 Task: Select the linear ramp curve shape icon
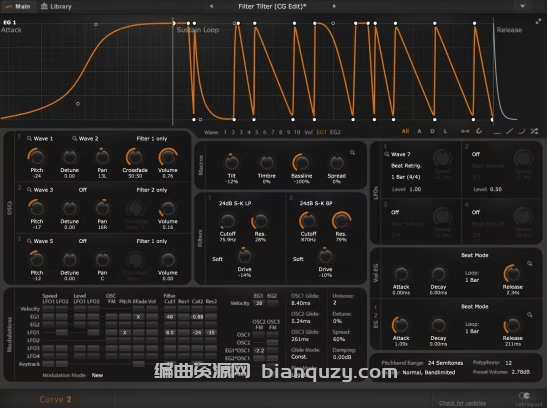pyautogui.click(x=509, y=131)
